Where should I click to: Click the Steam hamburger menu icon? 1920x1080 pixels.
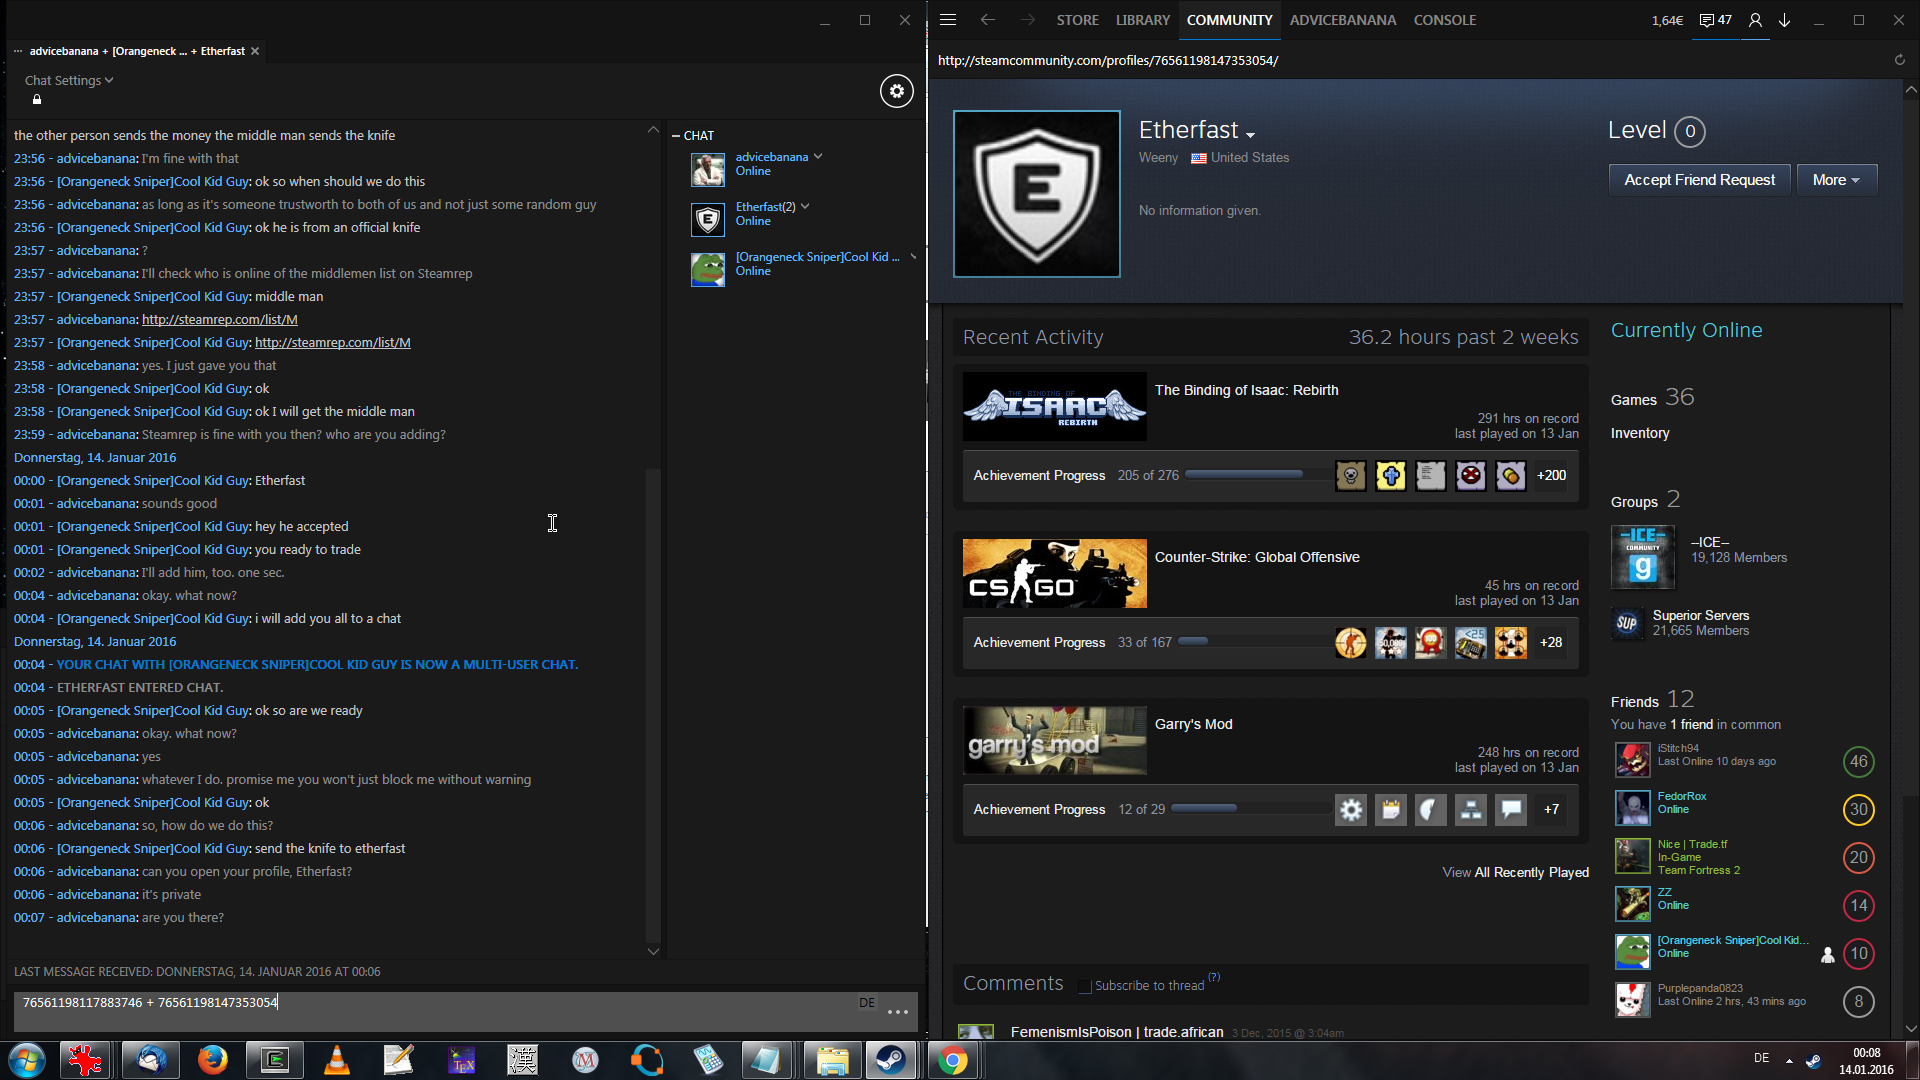pos(948,20)
